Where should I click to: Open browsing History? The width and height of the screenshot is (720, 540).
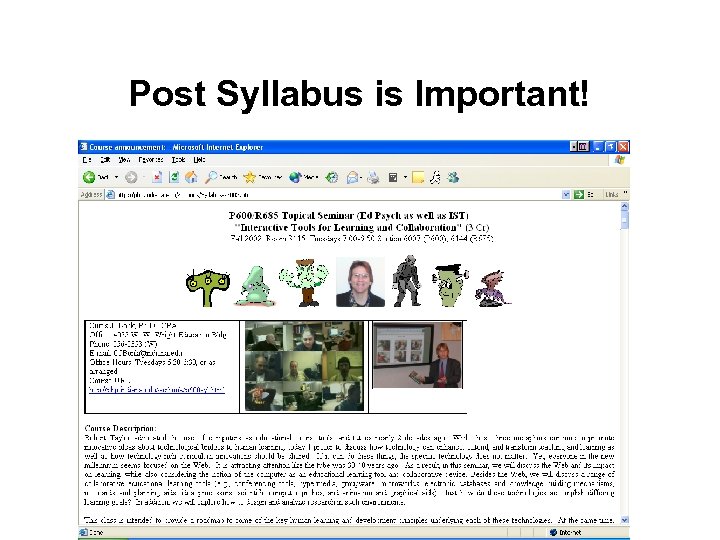pyautogui.click(x=332, y=177)
